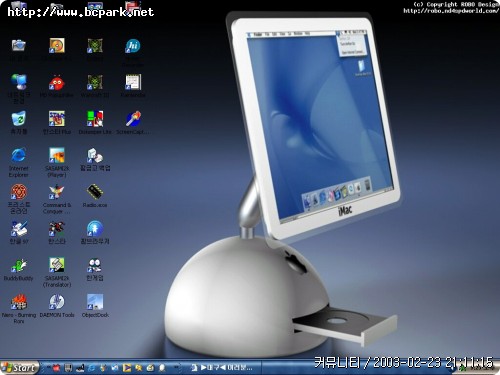500x375 pixels.
Task: Launch the BuddyBuddy messenger shortcut
Action: 19,266
